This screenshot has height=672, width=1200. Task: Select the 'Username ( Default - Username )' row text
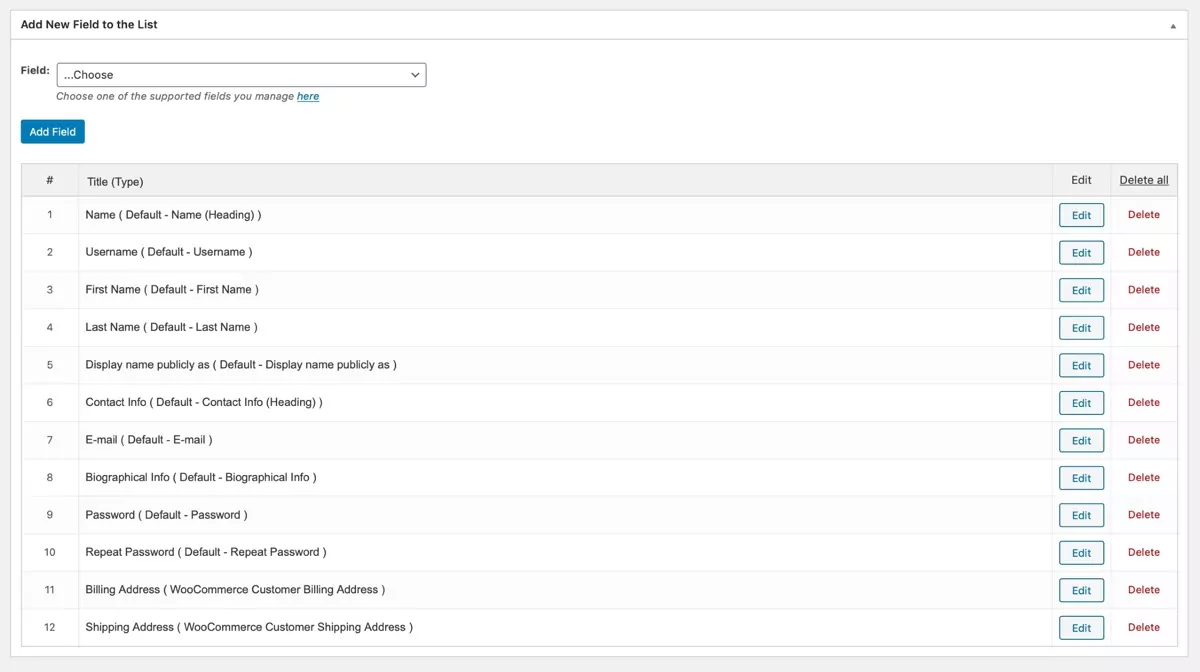(169, 252)
